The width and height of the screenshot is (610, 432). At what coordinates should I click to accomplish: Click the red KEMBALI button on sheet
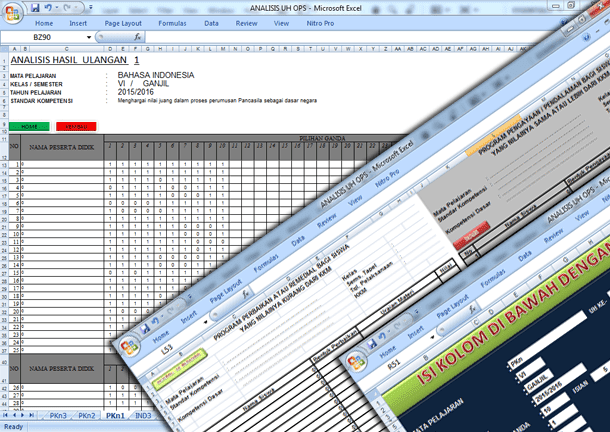(76, 127)
